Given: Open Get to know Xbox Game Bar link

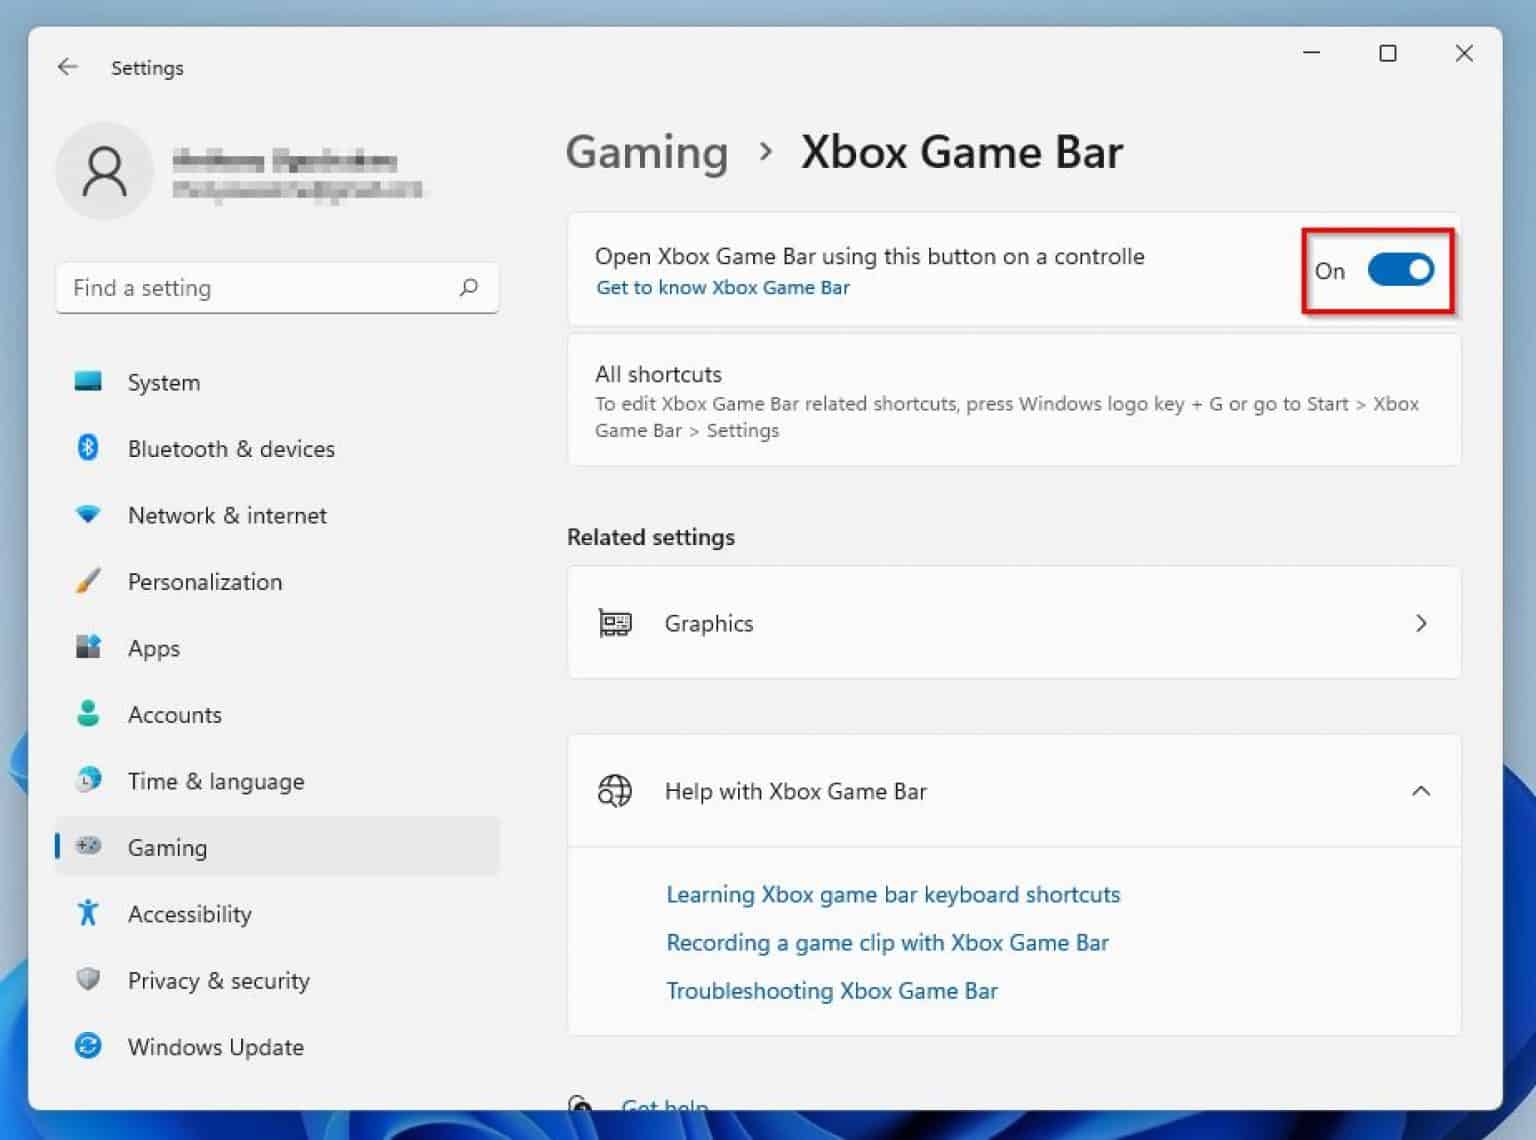Looking at the screenshot, I should (723, 288).
